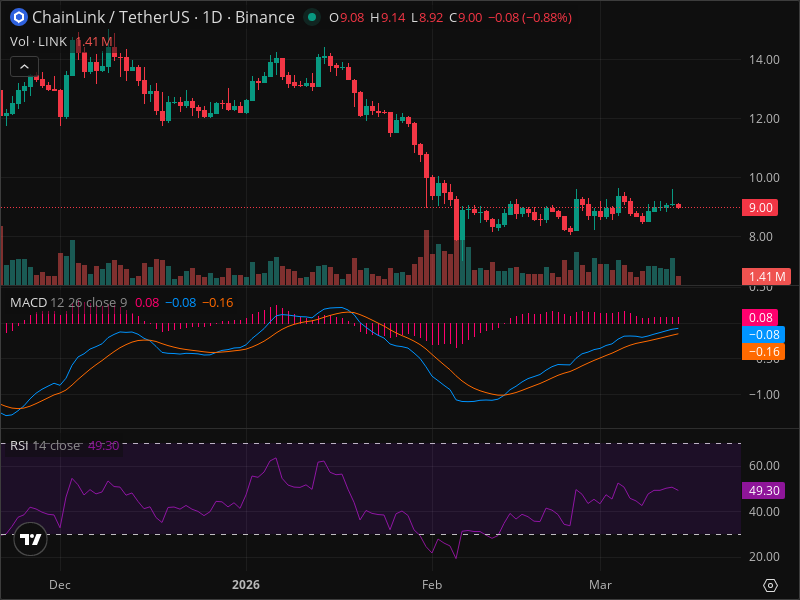Click the O9.08 open price value
The width and height of the screenshot is (800, 600).
[346, 18]
